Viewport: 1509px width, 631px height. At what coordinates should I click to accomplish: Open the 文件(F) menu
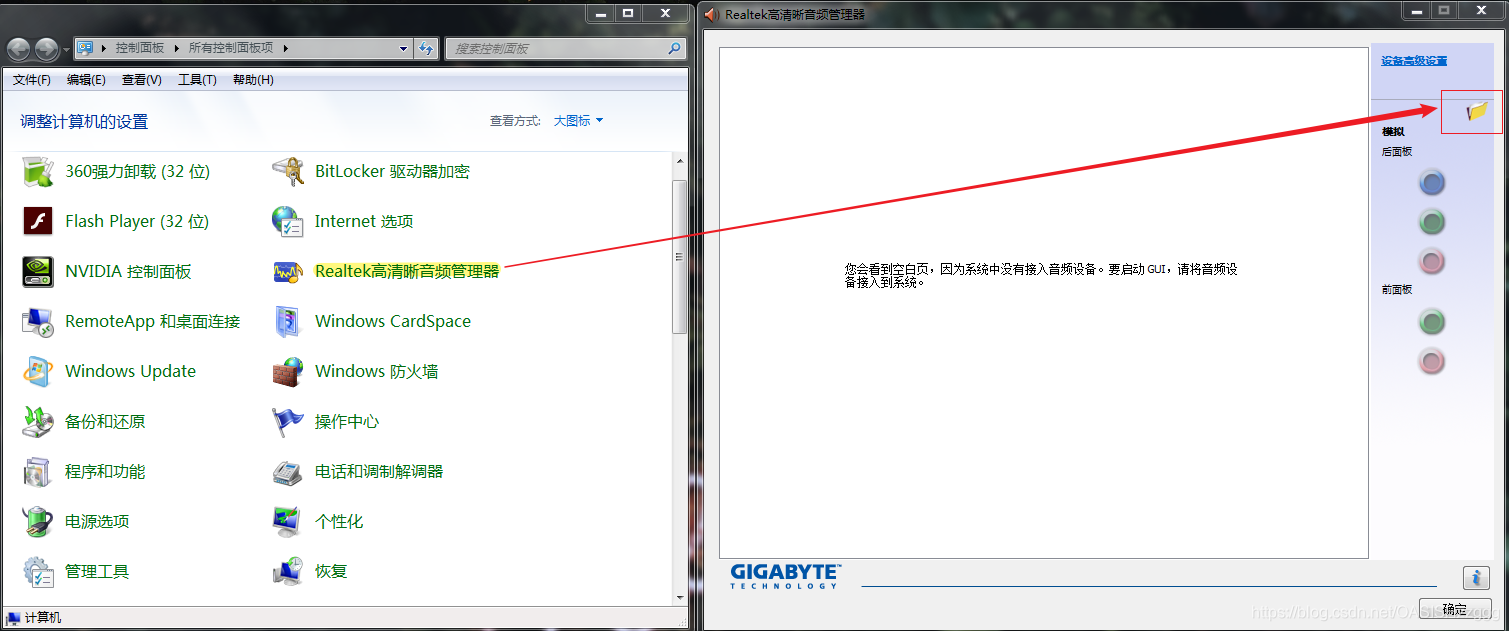pyautogui.click(x=32, y=80)
